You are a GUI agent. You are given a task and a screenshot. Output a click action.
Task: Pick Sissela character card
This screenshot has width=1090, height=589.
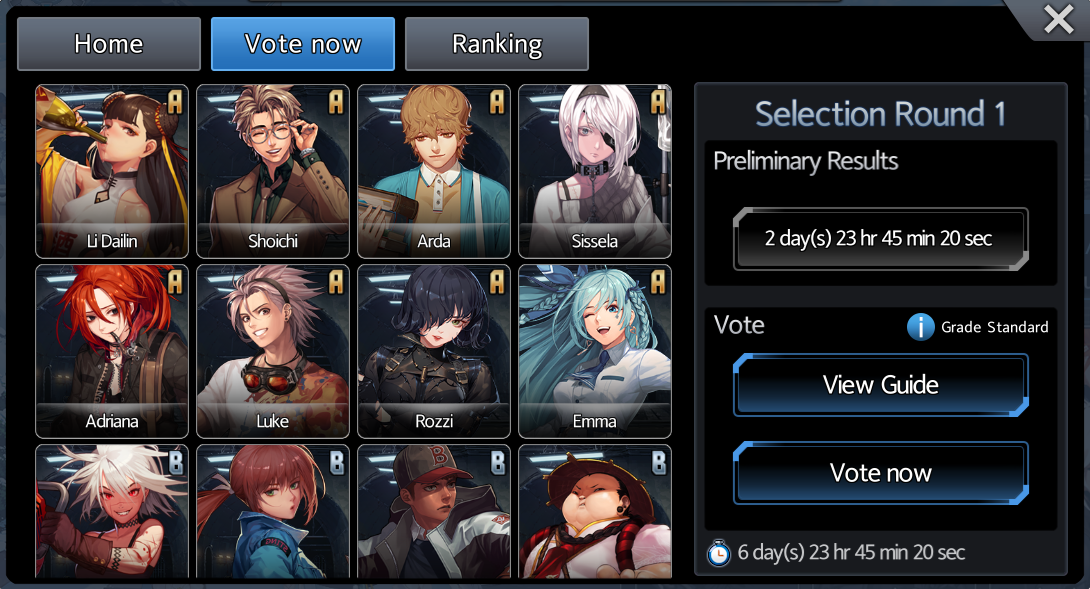[x=595, y=171]
